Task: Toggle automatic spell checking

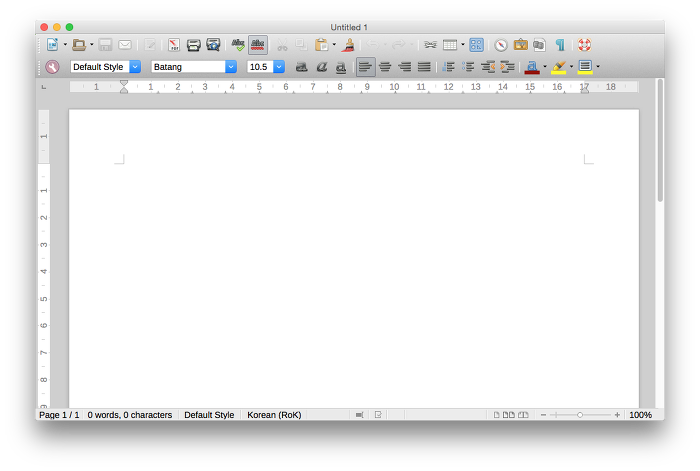Action: click(258, 45)
